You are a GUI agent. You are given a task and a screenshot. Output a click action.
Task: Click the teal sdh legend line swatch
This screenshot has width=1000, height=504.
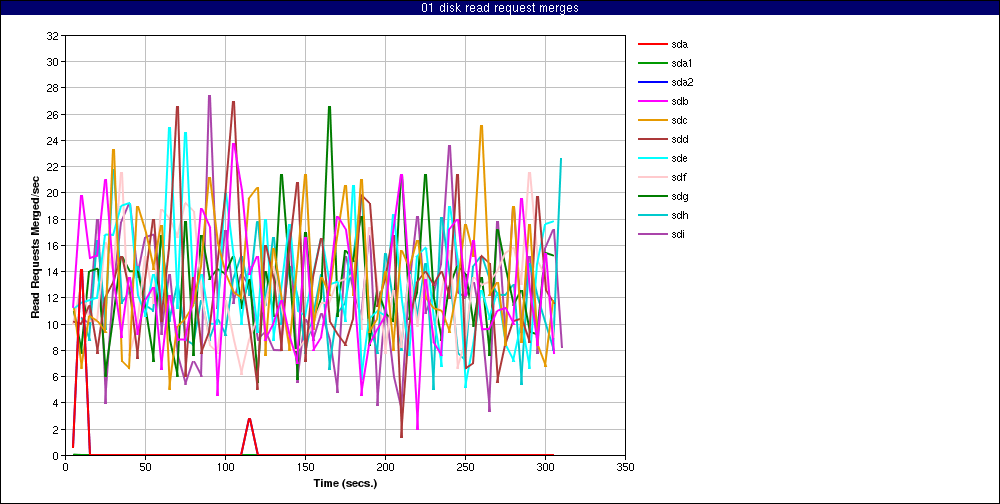point(651,215)
